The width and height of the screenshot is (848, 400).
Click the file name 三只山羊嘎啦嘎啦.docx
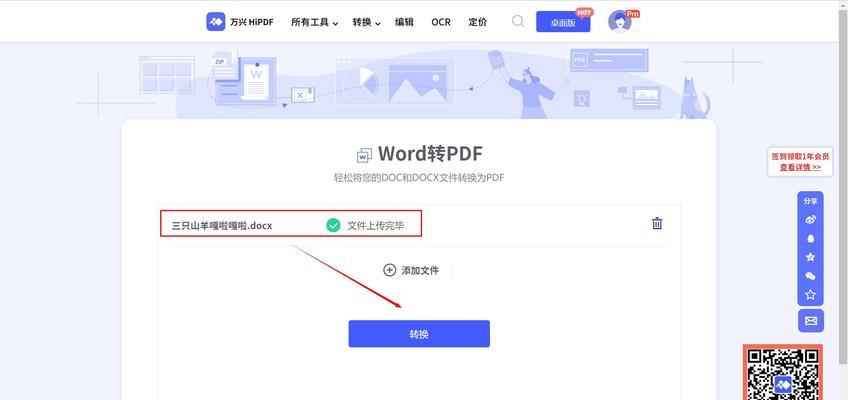pyautogui.click(x=222, y=226)
